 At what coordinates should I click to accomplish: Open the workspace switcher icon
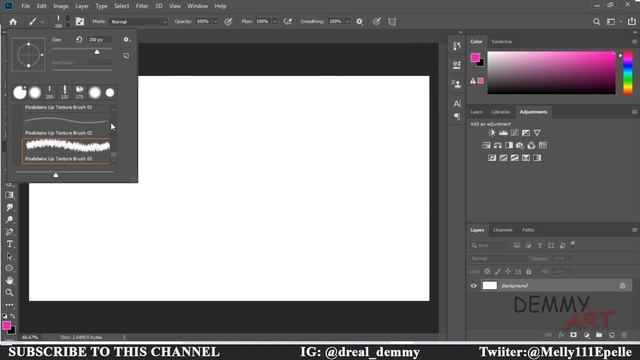(611, 22)
